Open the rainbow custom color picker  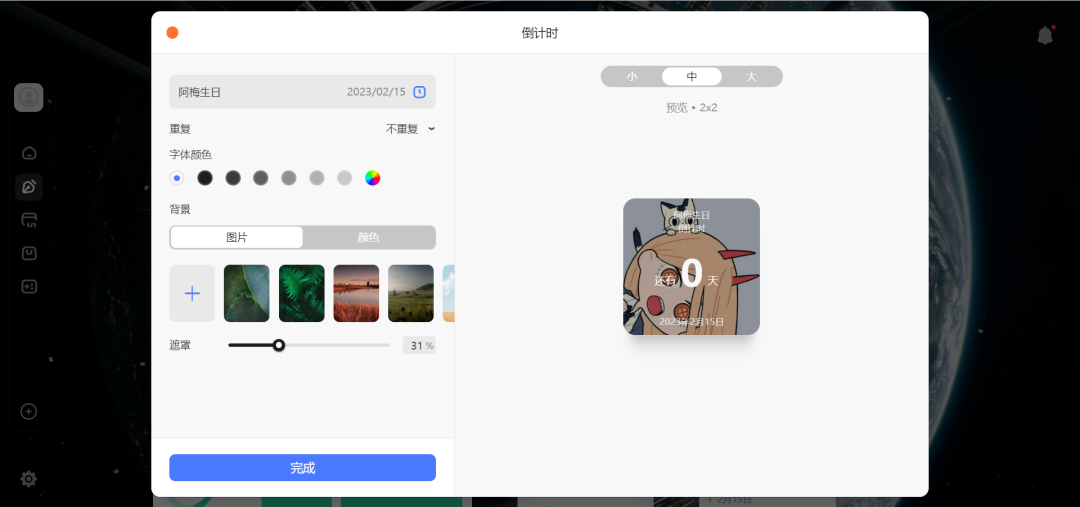pos(373,178)
